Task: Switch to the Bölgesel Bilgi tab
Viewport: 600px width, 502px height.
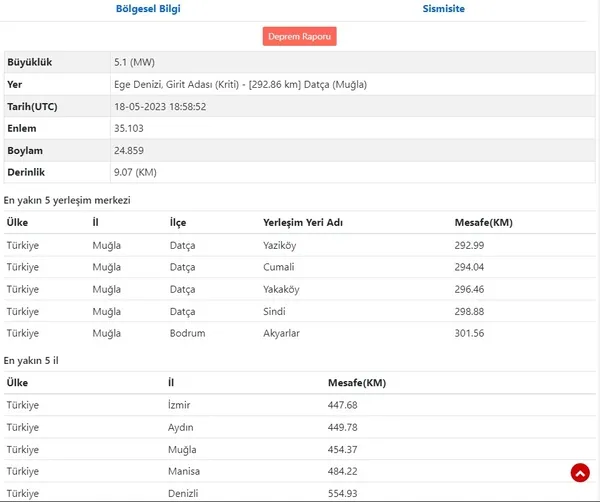Action: pyautogui.click(x=149, y=9)
